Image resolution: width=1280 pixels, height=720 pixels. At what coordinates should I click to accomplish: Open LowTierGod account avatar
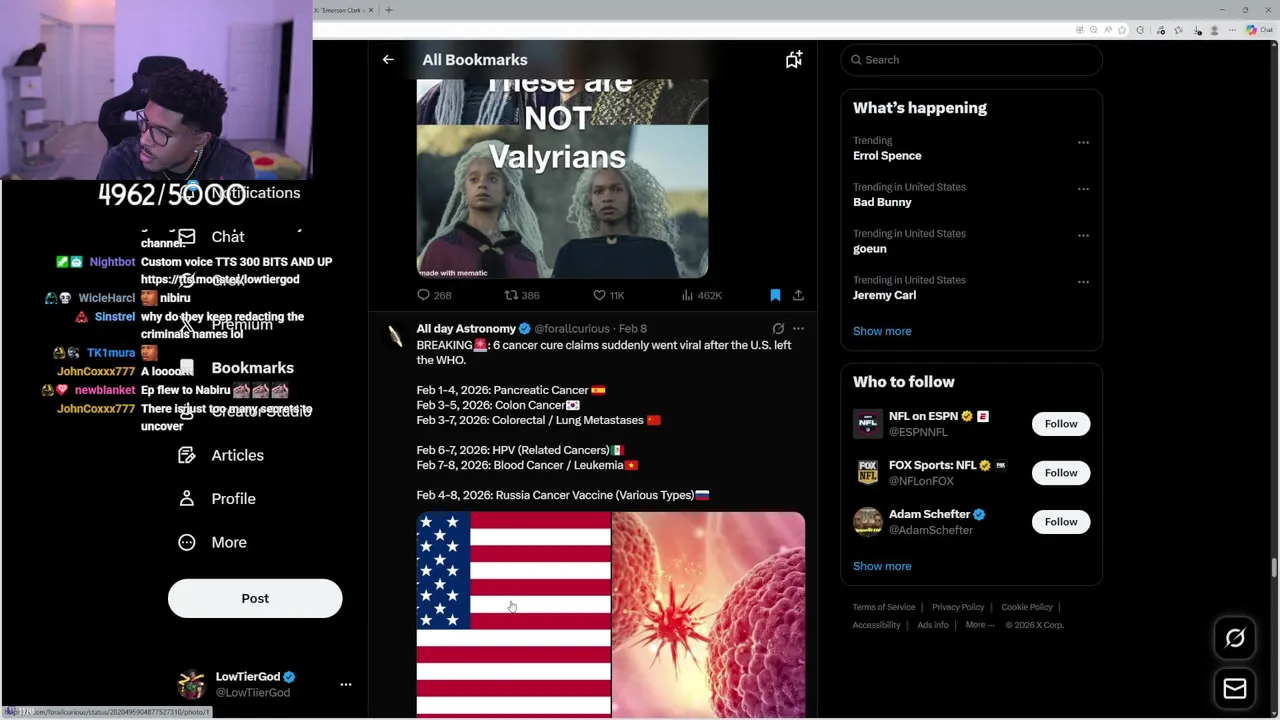tap(191, 684)
